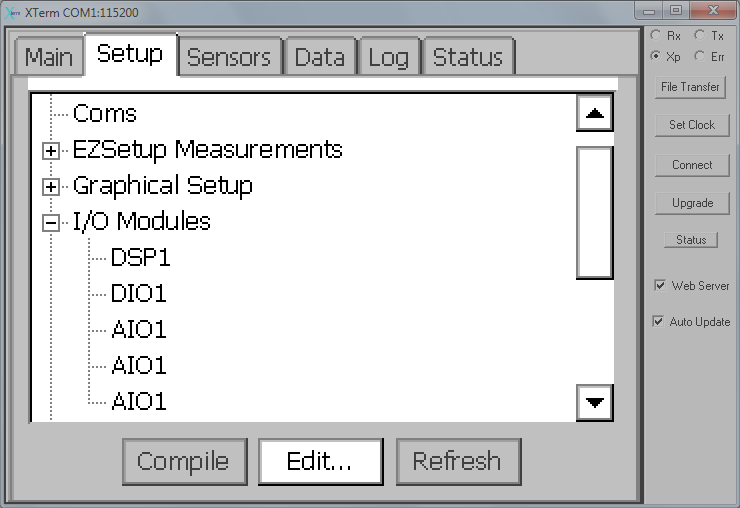The image size is (740, 508).
Task: Select the Err radio button
Action: tap(700, 56)
